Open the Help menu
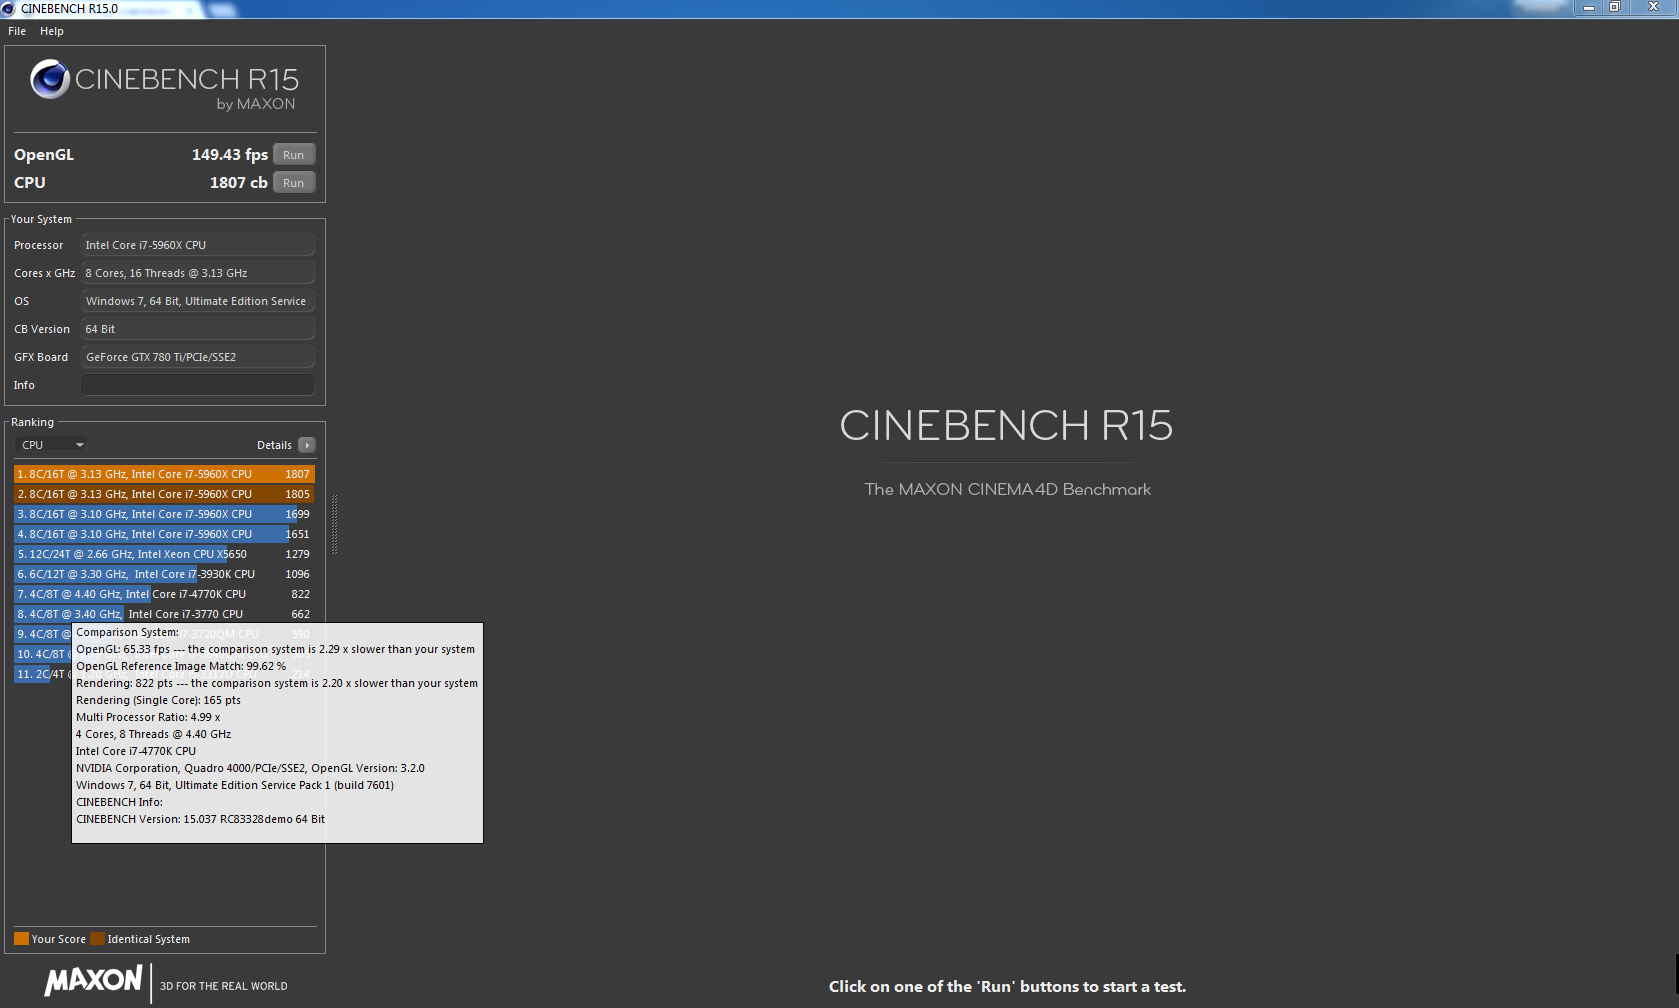 tap(52, 31)
